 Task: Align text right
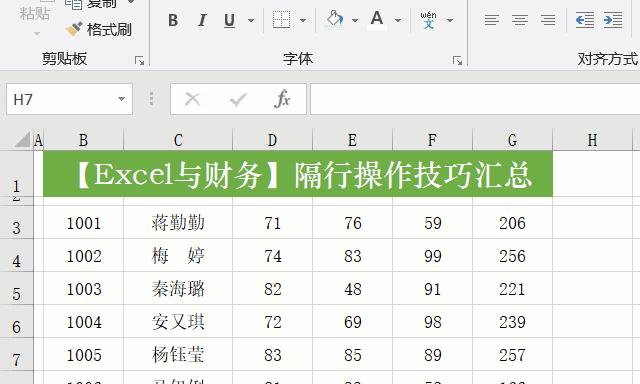point(548,20)
